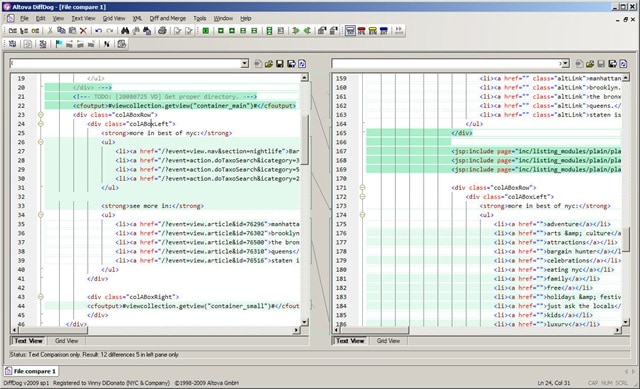The width and height of the screenshot is (640, 389).
Task: Collapse the fold marker at left line 23
Action: (x=41, y=115)
